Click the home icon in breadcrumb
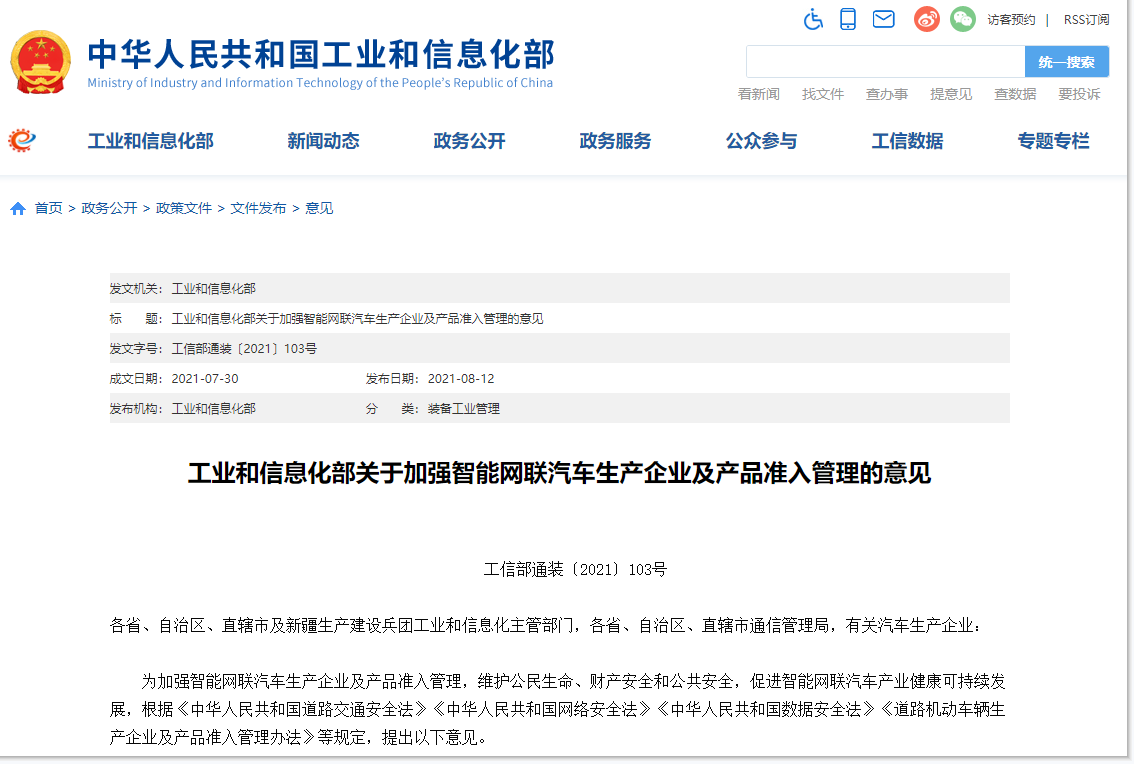 pyautogui.click(x=18, y=209)
